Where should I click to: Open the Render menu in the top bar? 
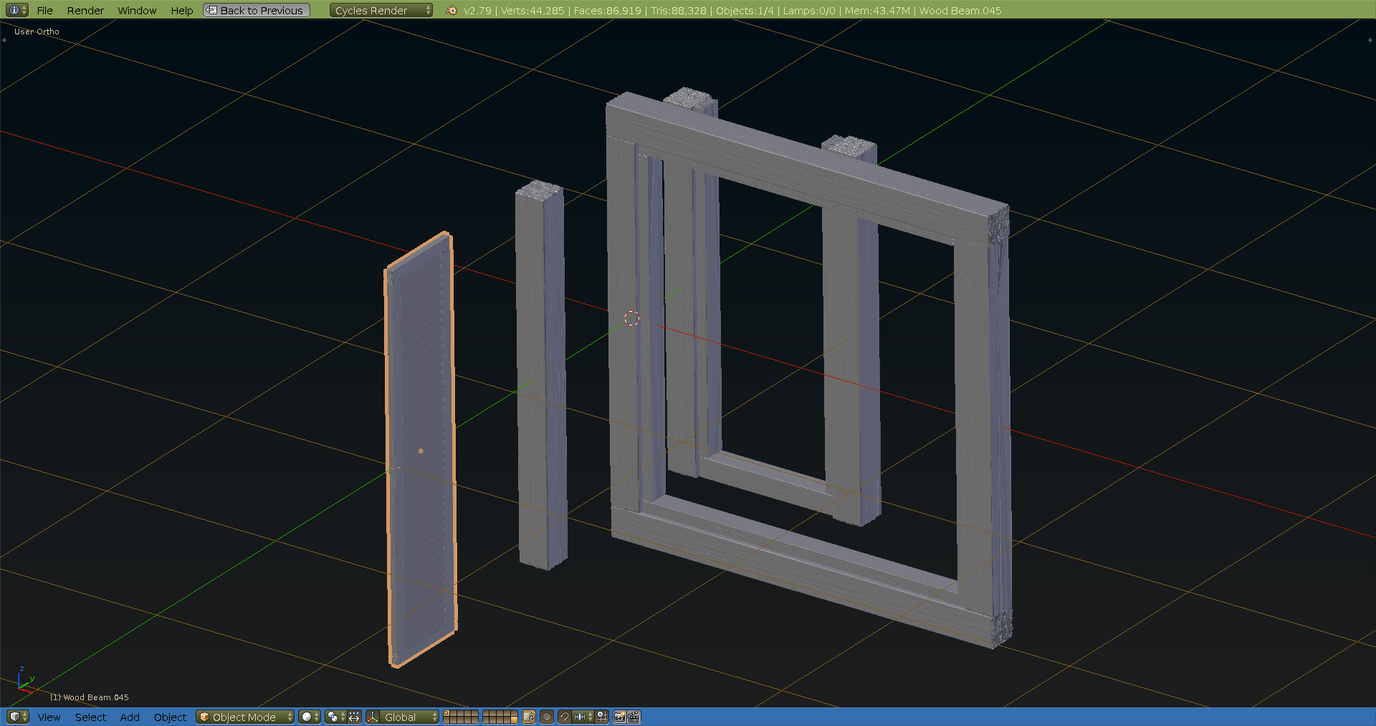point(85,10)
